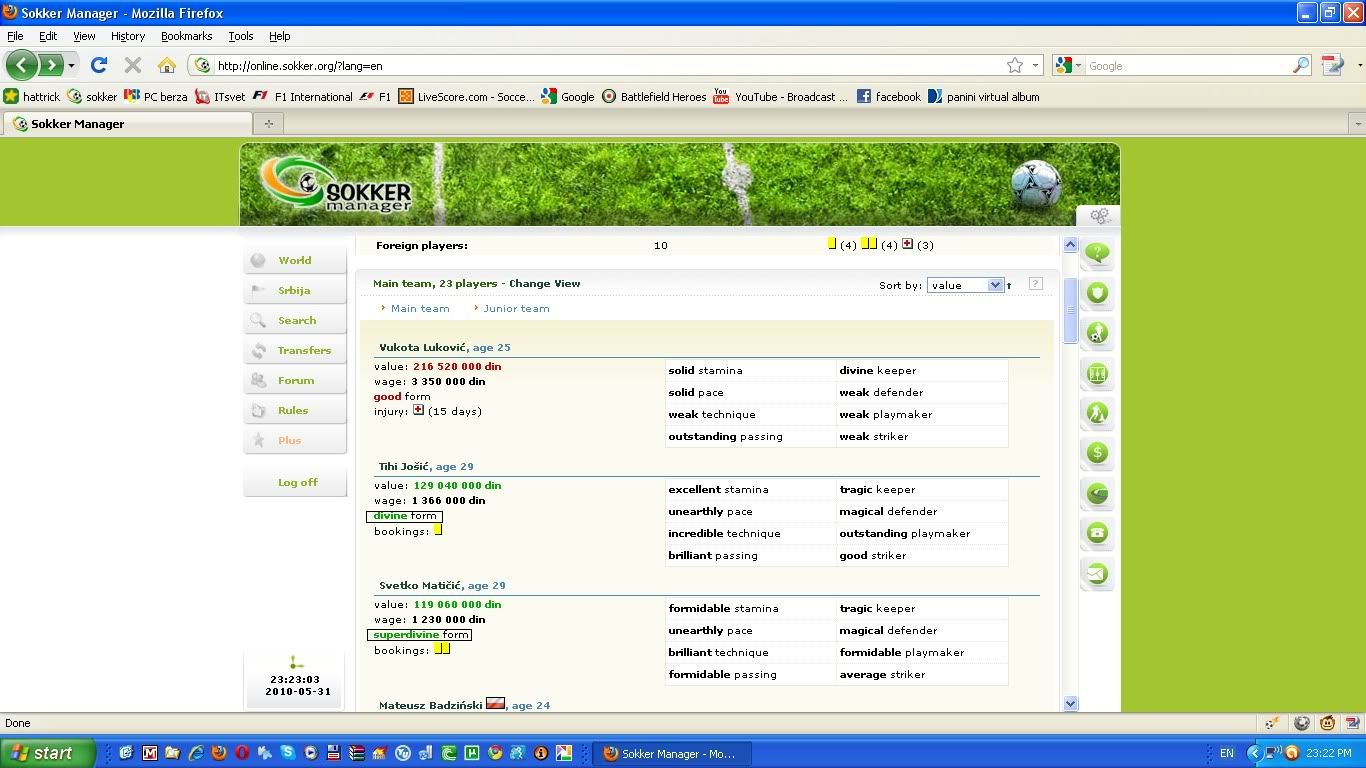Select the Sokker Manager tab
Screen dimensions: 1366x768
128,124
